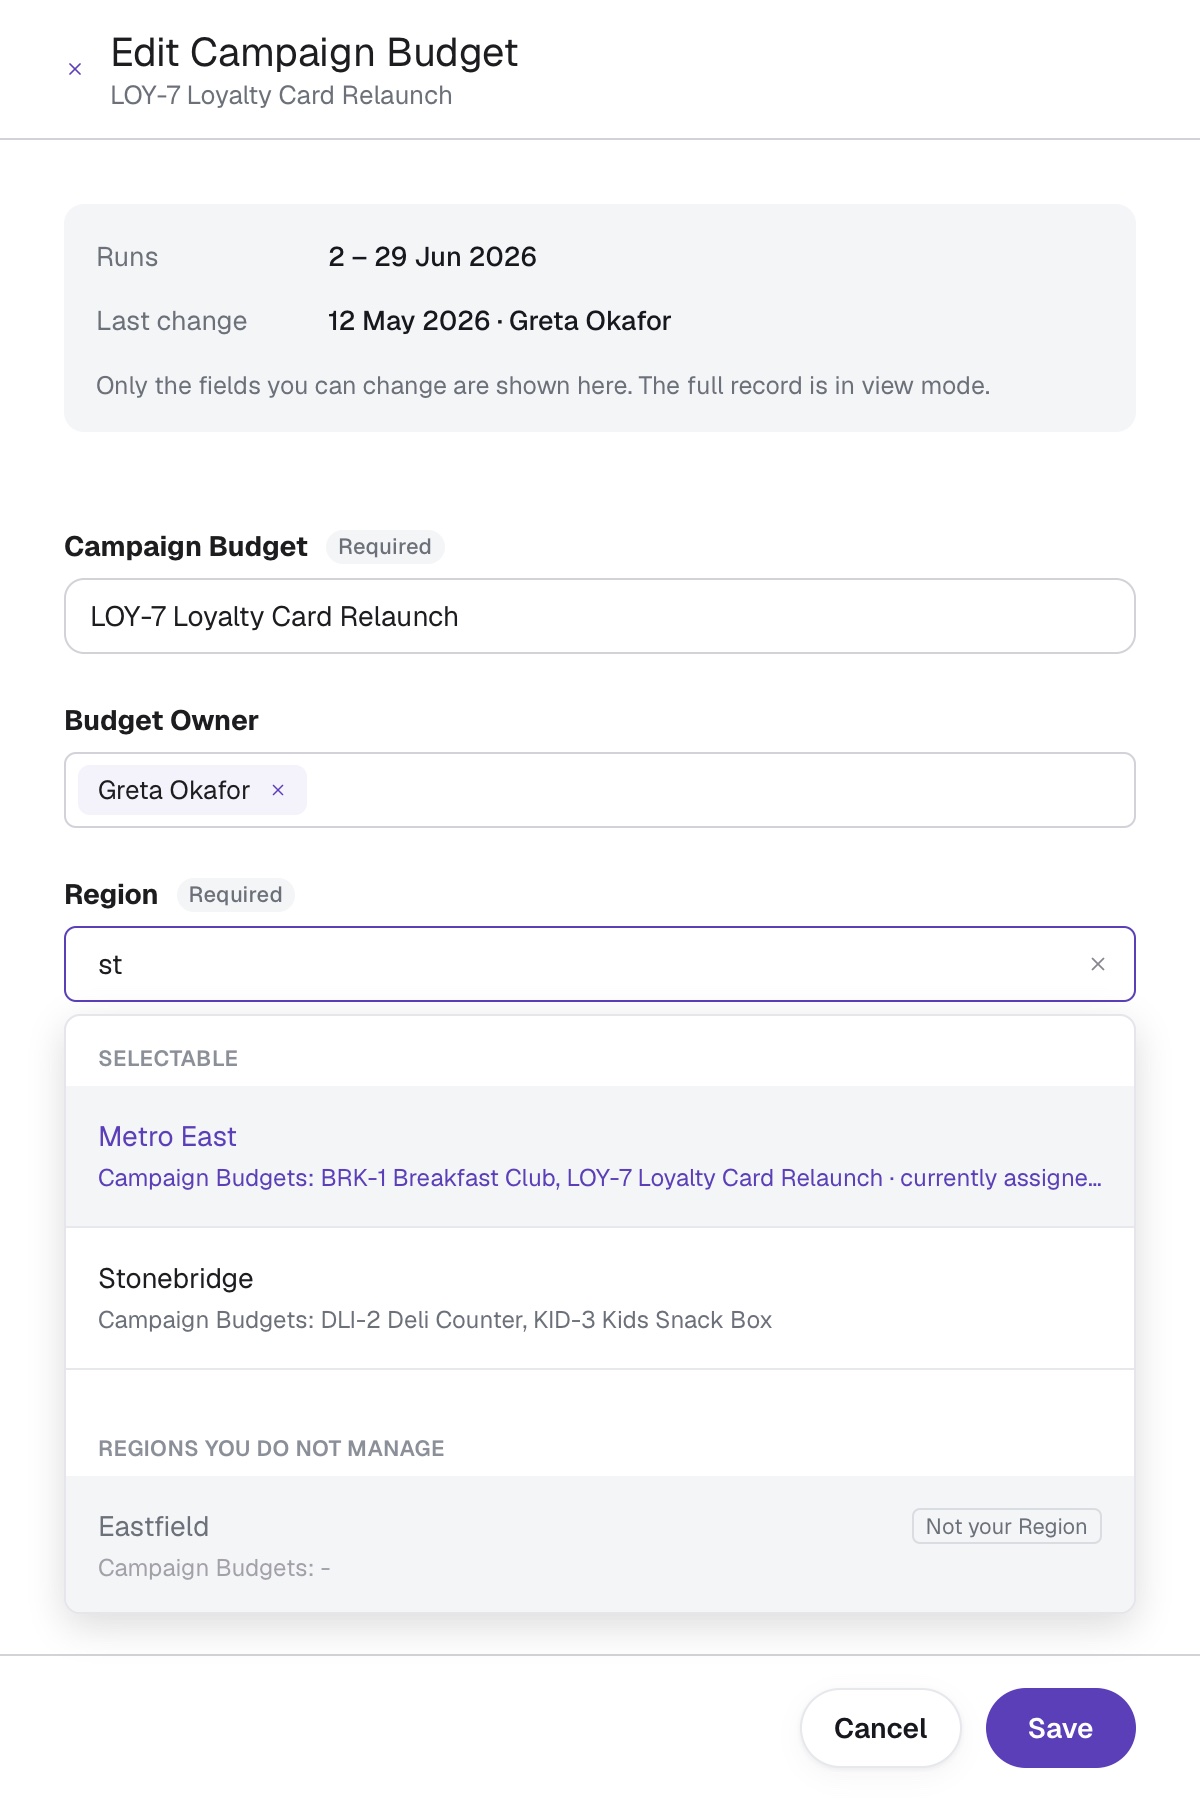Click the Not your Region badge
The image size is (1200, 1800).
pyautogui.click(x=1006, y=1526)
